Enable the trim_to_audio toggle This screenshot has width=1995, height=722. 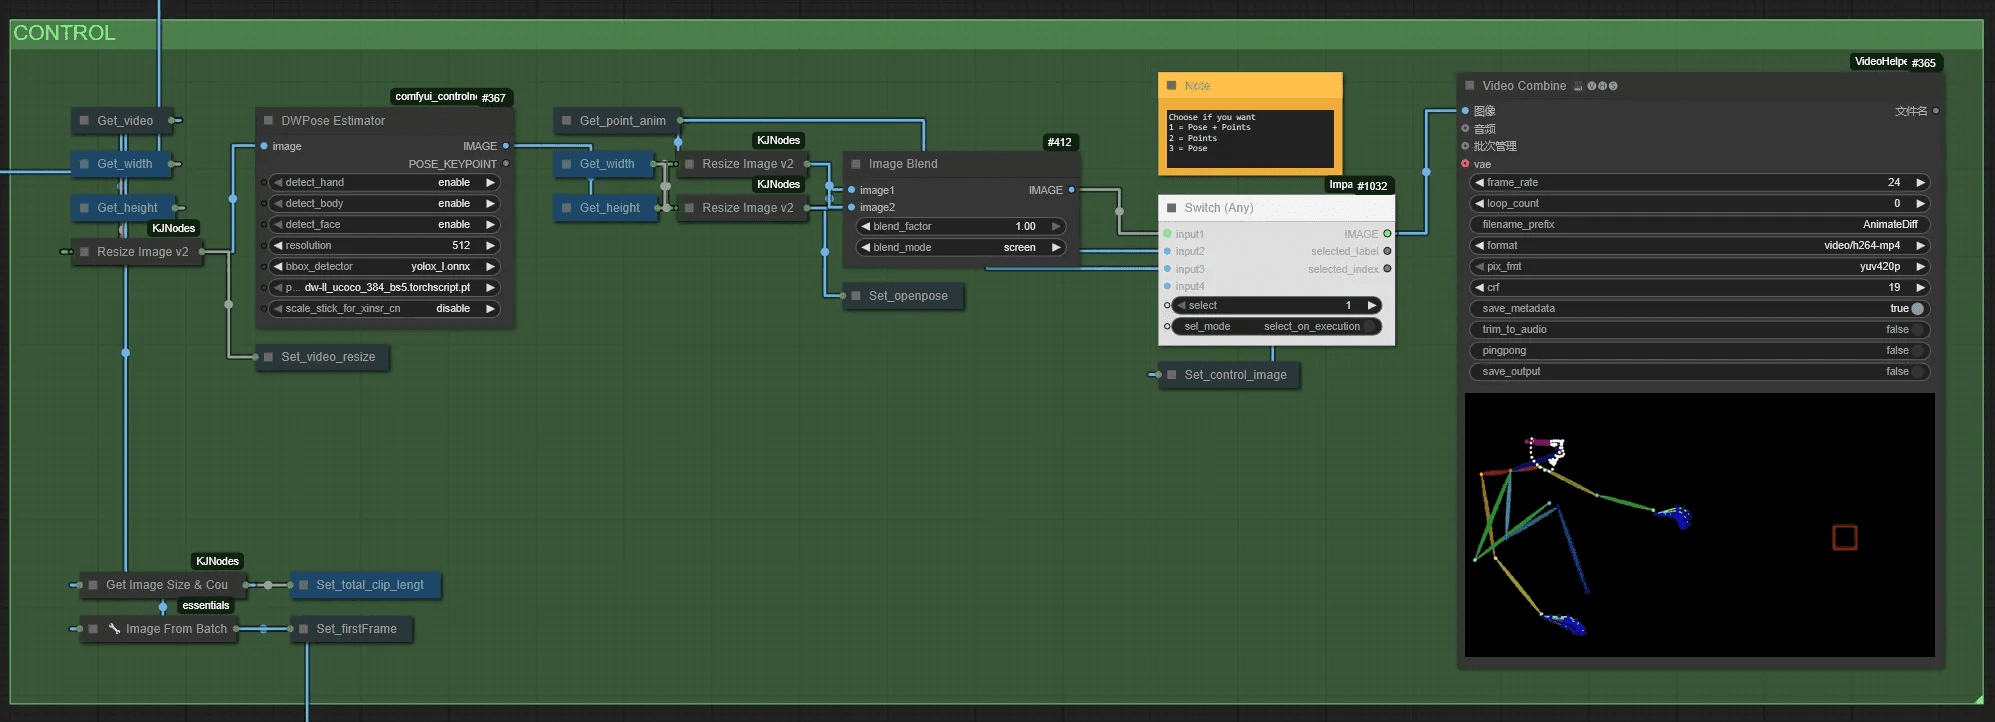click(x=1699, y=330)
